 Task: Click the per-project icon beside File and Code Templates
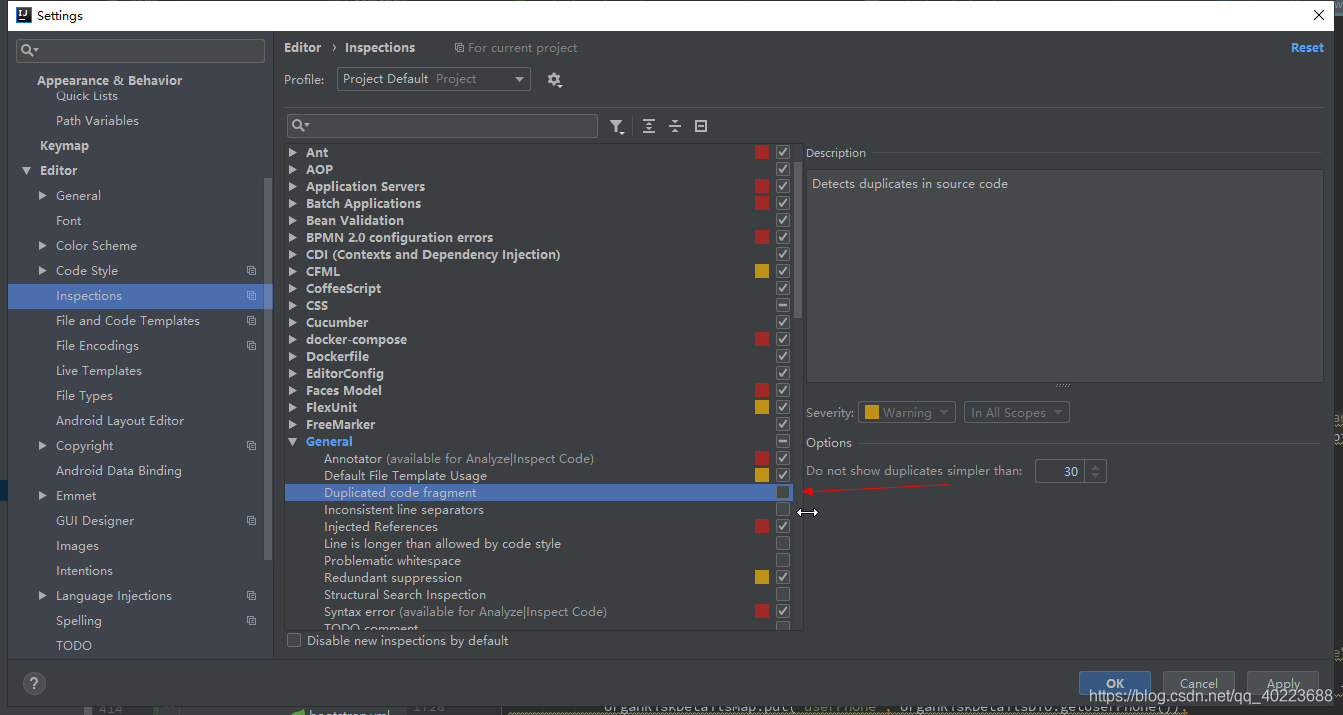[252, 321]
